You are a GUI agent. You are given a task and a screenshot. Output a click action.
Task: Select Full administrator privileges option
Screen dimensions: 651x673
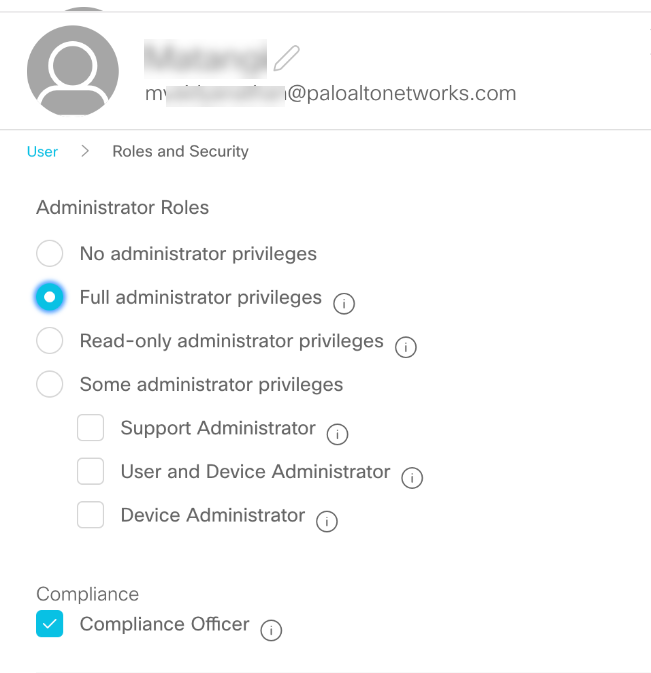tap(50, 297)
